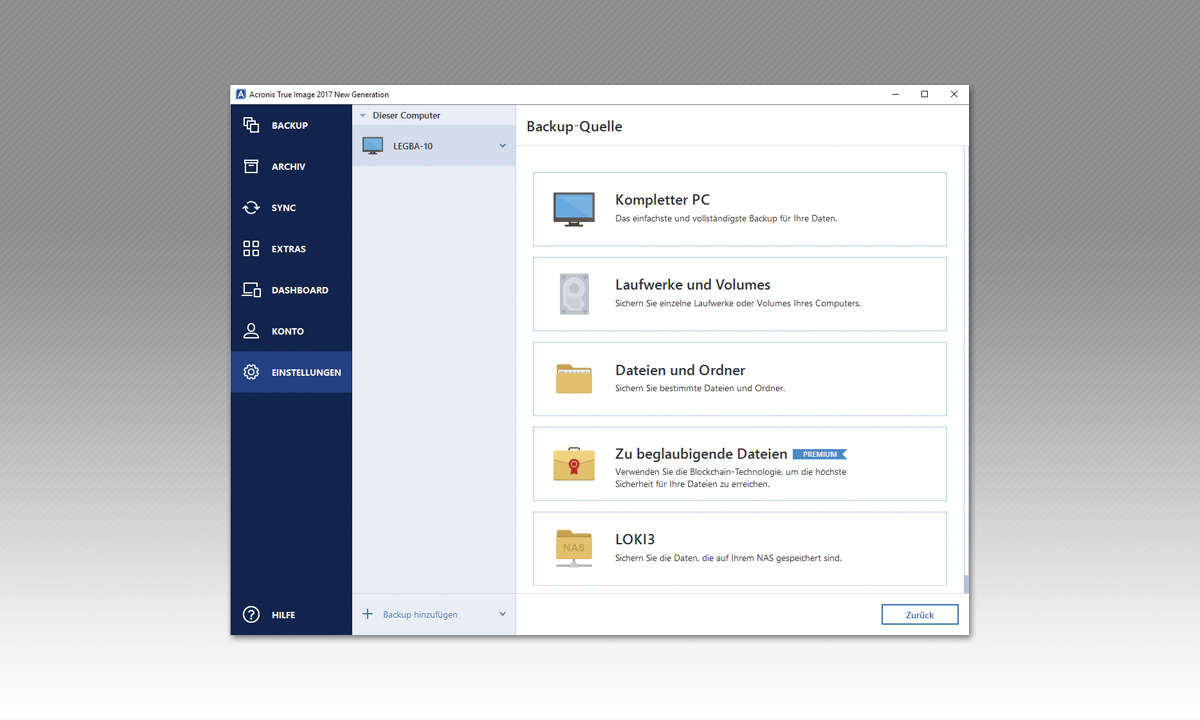Click the Einstellungen gear icon
The image size is (1200, 720).
coord(251,372)
